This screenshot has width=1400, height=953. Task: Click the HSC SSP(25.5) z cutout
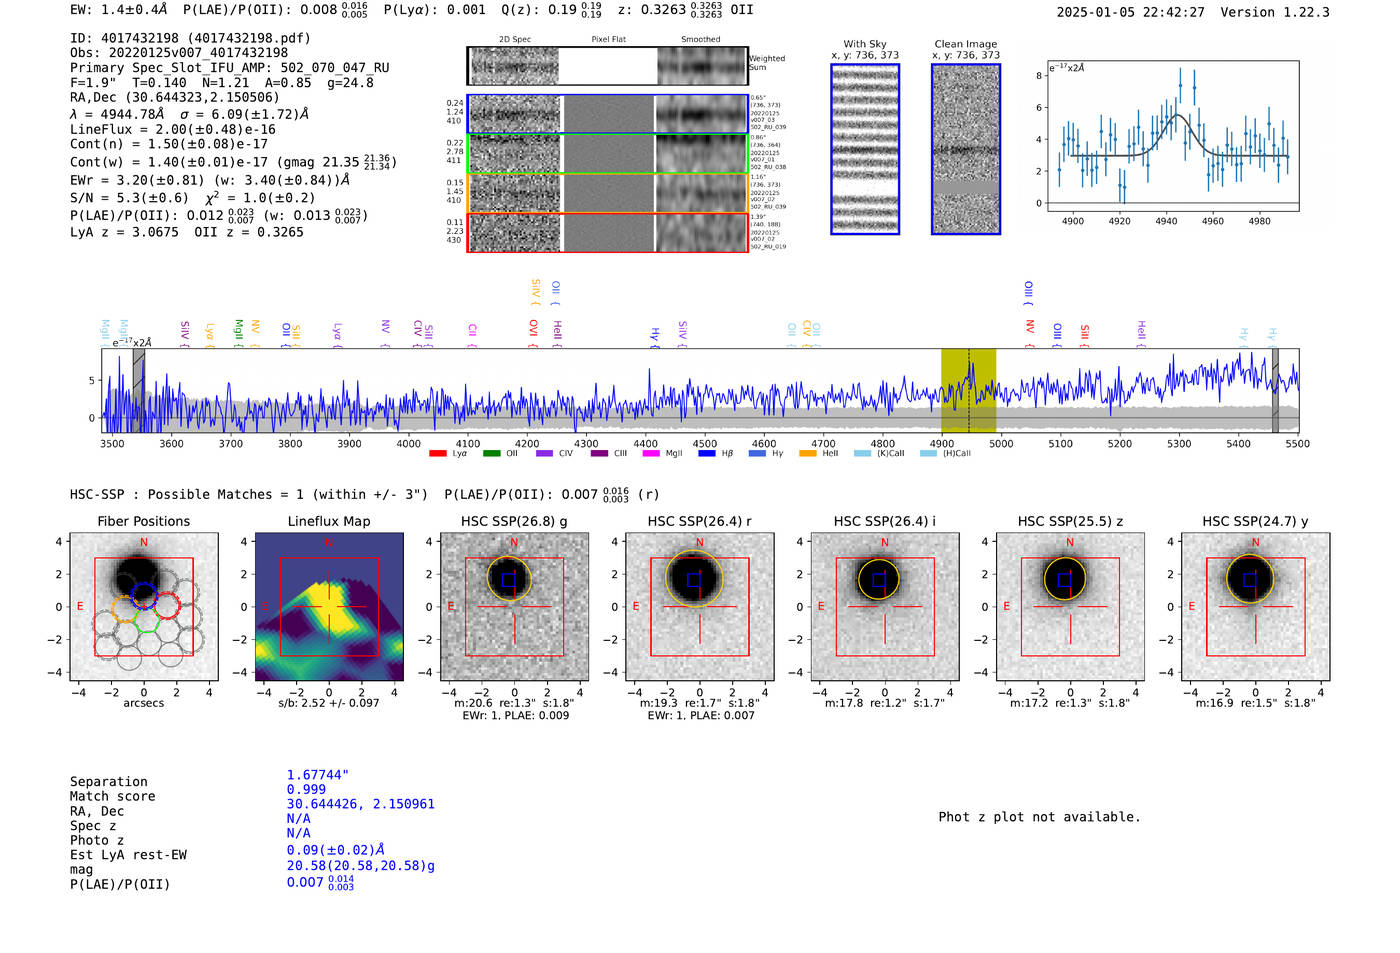click(x=1070, y=607)
